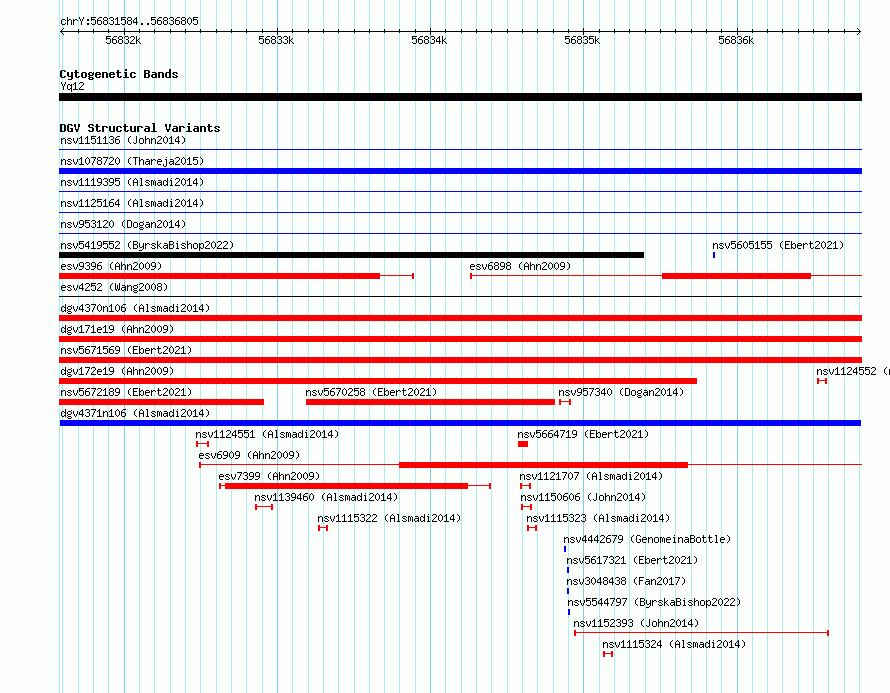Click the 56834k ruler position
890x693 pixels.
tap(429, 40)
